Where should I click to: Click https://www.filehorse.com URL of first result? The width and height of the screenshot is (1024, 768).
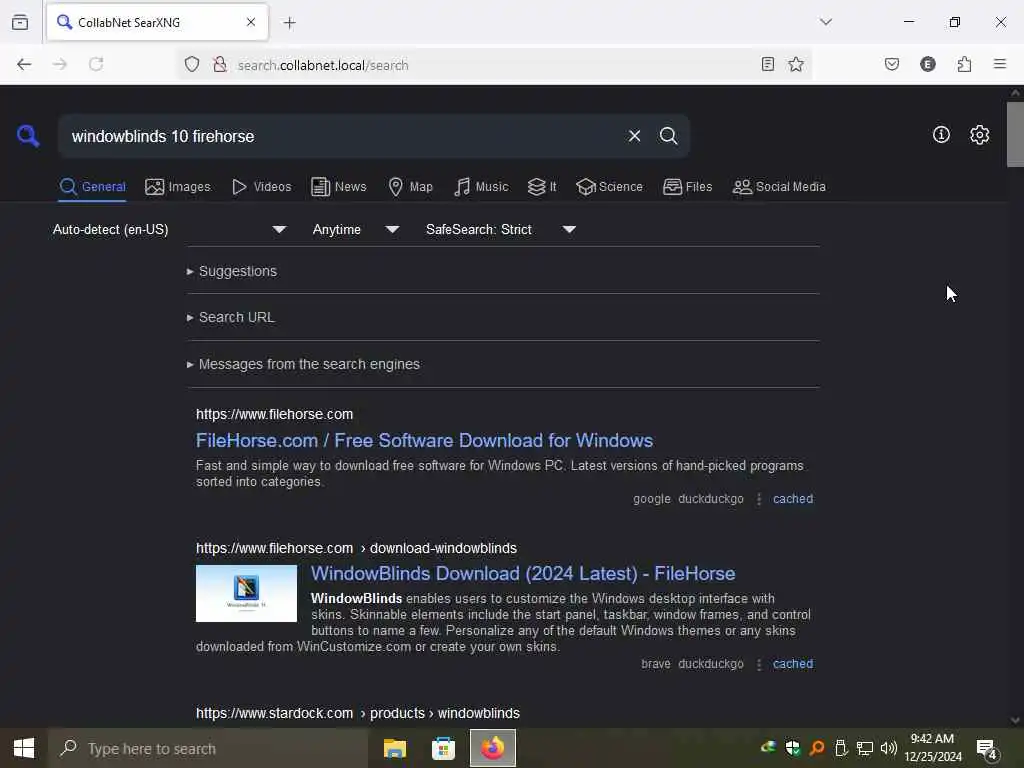coord(274,414)
